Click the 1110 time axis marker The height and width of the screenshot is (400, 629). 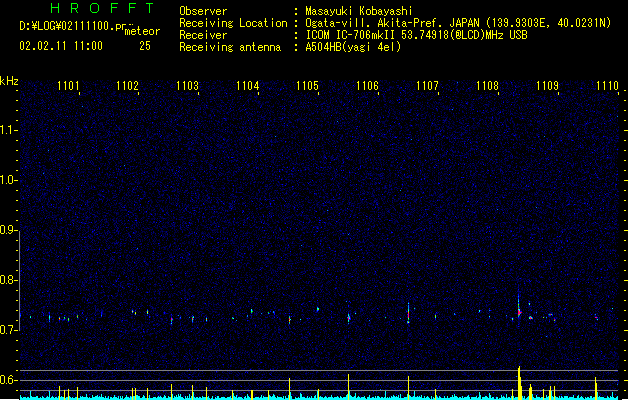click(607, 85)
